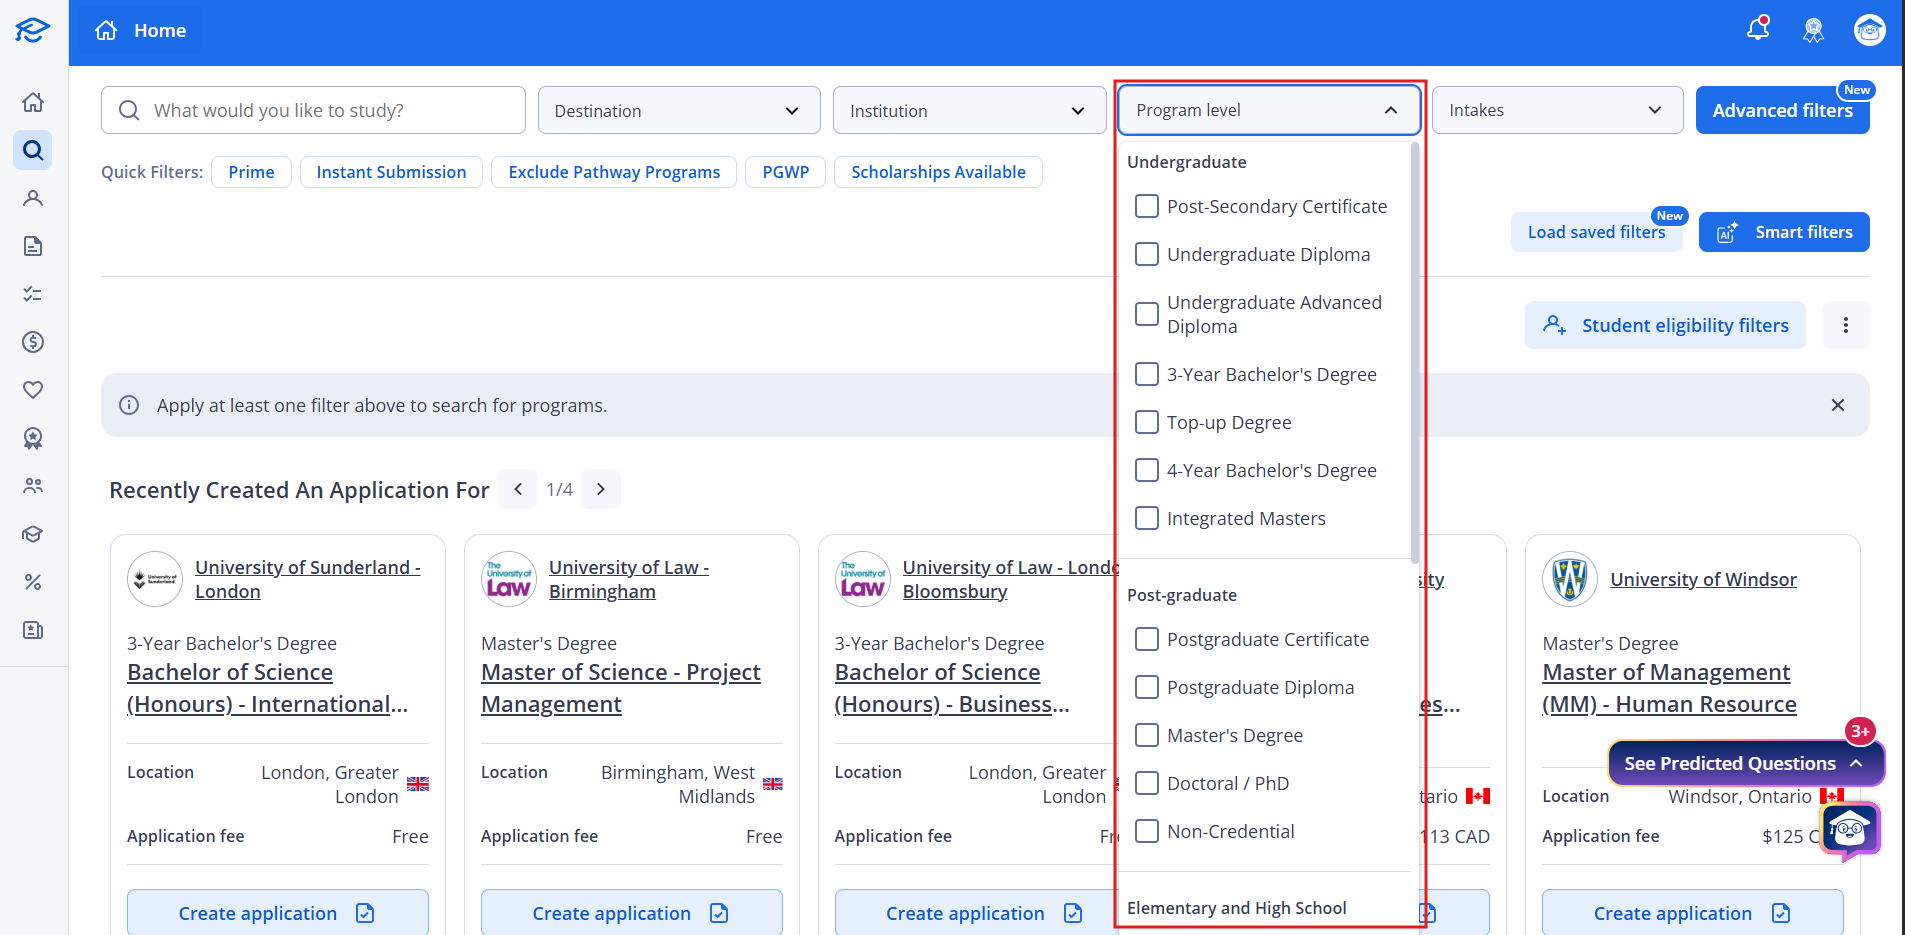
Task: Click the program level list scrollbar
Action: 1414,352
